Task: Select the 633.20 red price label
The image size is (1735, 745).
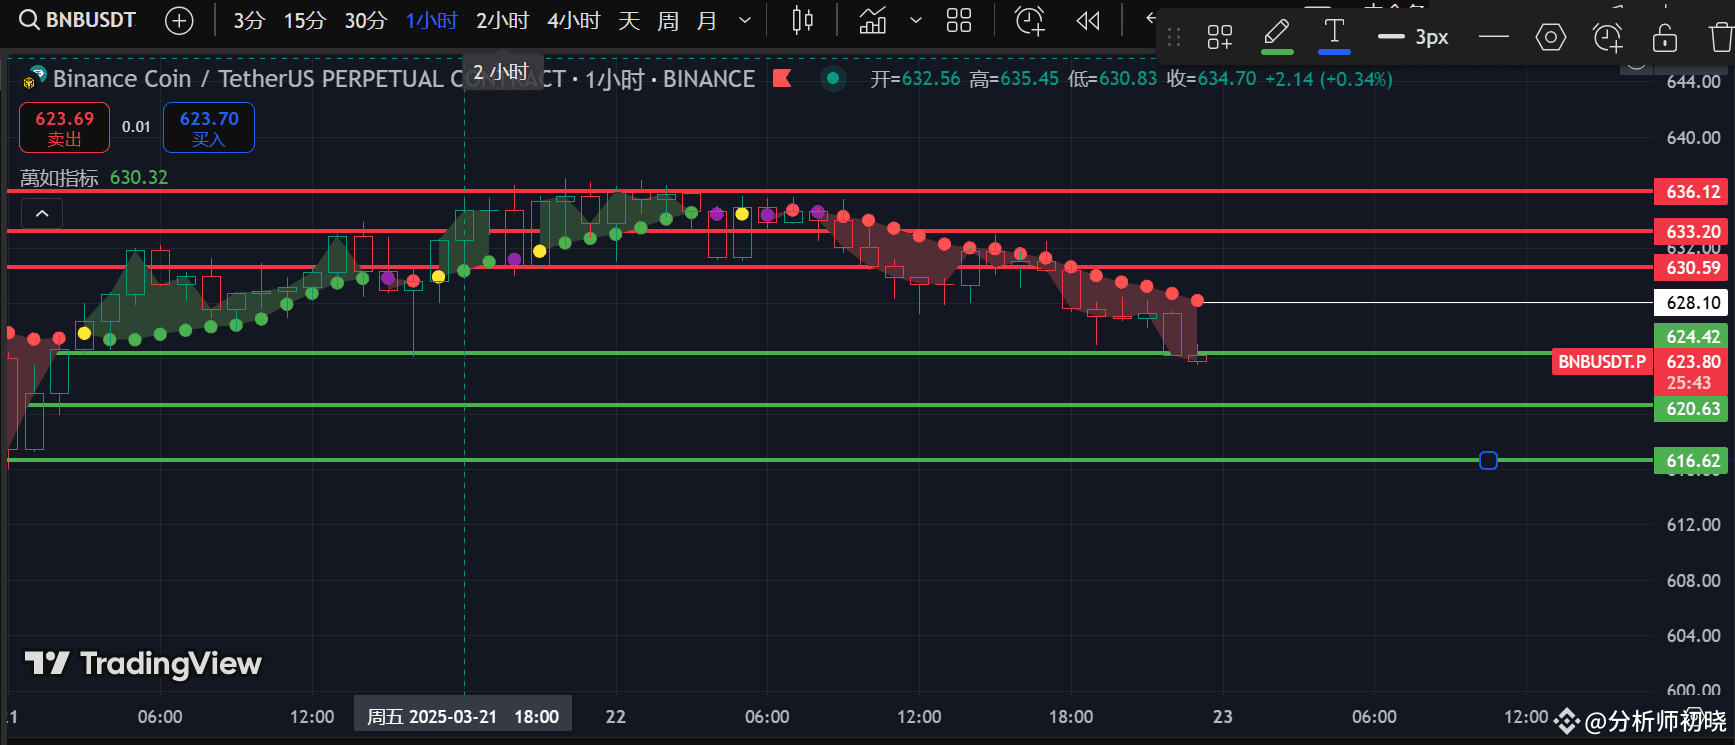Action: (1693, 232)
